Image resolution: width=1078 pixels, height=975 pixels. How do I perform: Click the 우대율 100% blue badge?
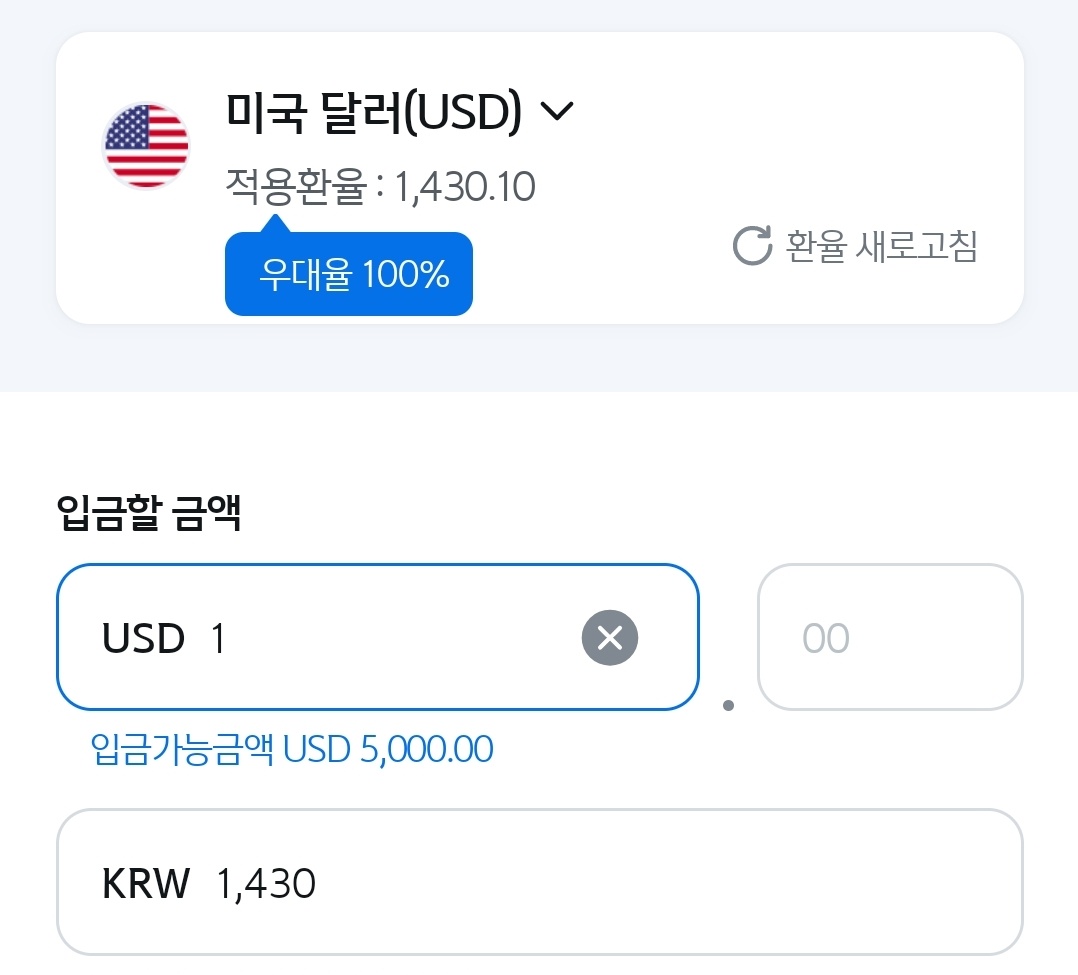click(349, 275)
